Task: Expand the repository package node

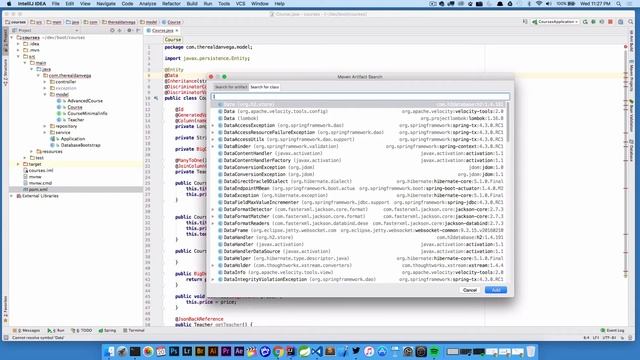Action: (x=45, y=126)
